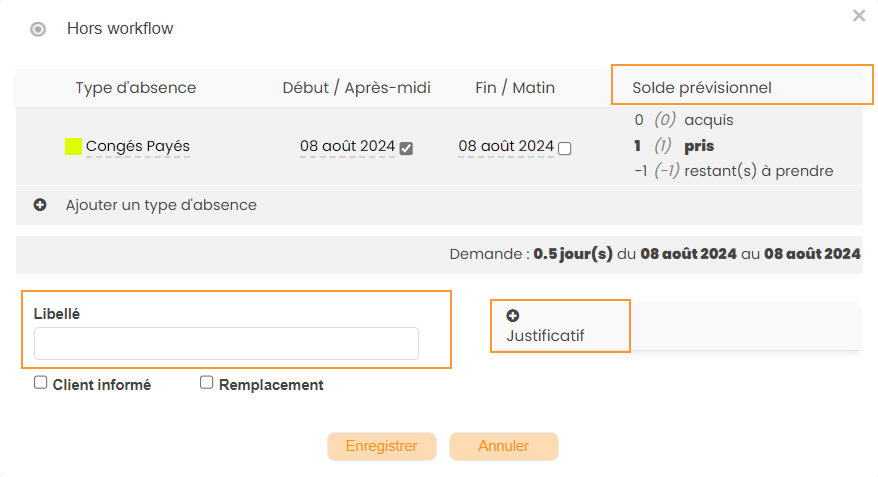Focus the Libellé text field
Screen dimensions: 878x477
(x=226, y=343)
